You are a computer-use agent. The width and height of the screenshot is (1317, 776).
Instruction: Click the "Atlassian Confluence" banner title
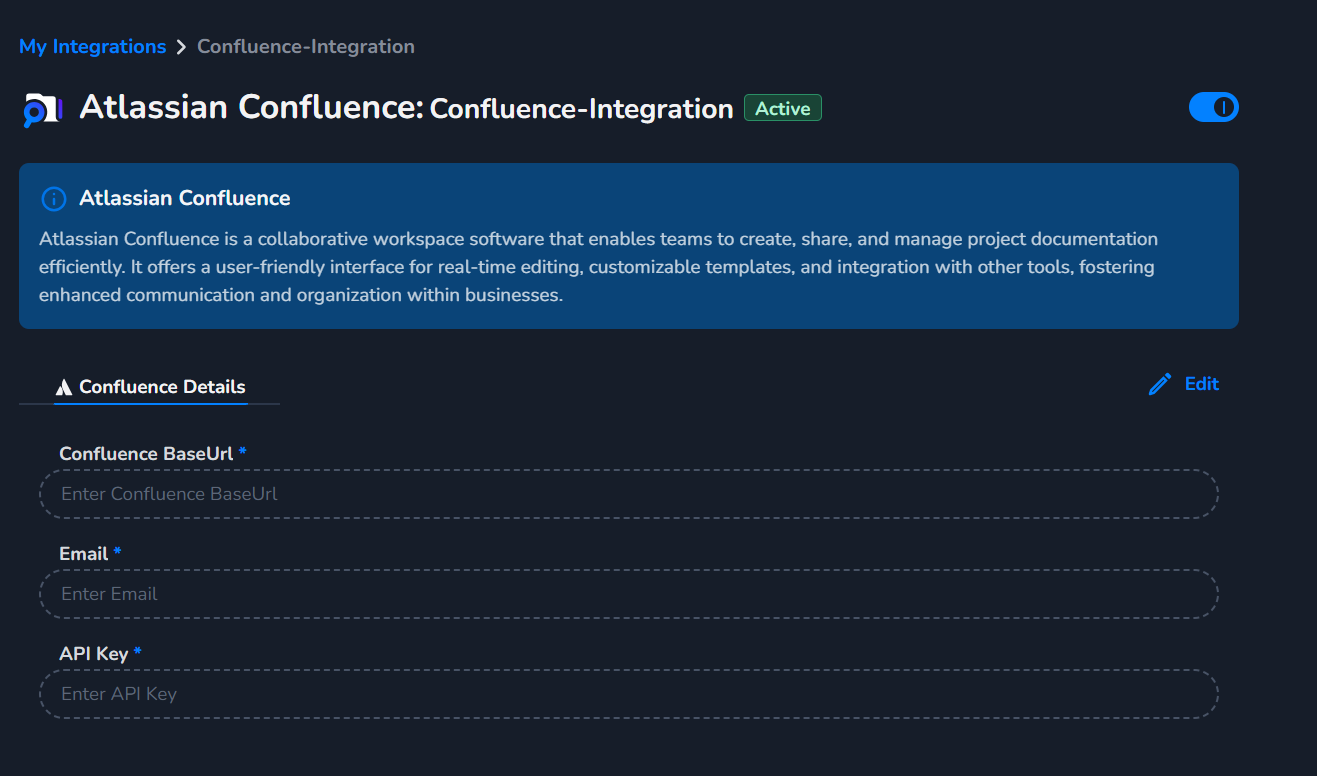tap(185, 198)
